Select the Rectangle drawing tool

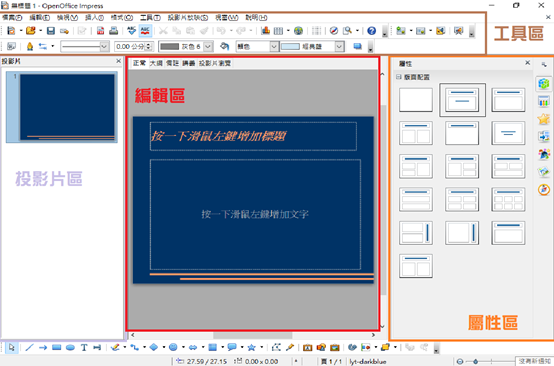tap(57, 348)
